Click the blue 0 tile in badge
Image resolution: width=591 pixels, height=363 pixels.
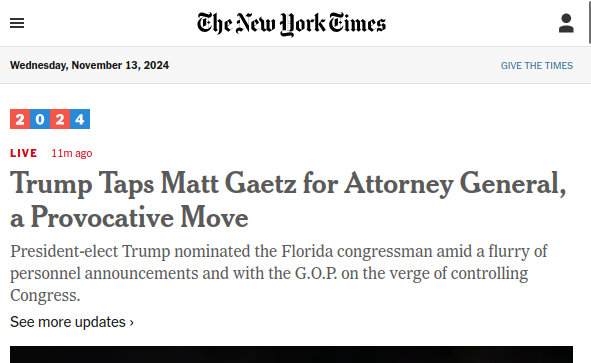[x=40, y=119]
